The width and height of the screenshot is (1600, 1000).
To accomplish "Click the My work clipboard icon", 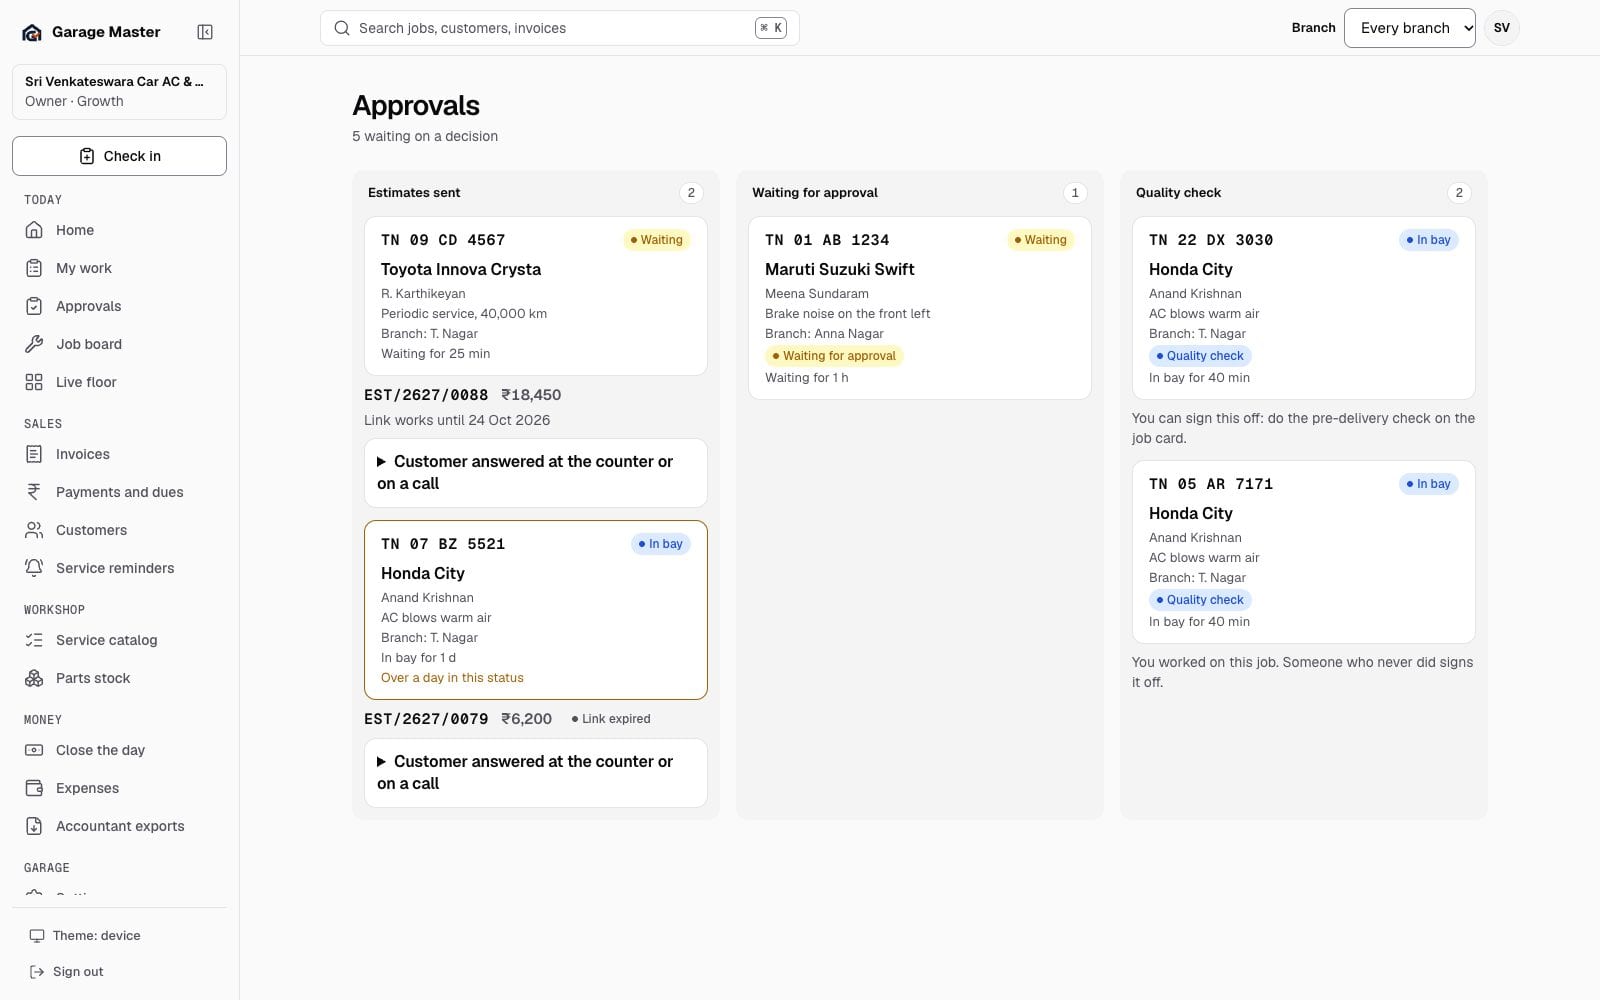I will coord(34,268).
